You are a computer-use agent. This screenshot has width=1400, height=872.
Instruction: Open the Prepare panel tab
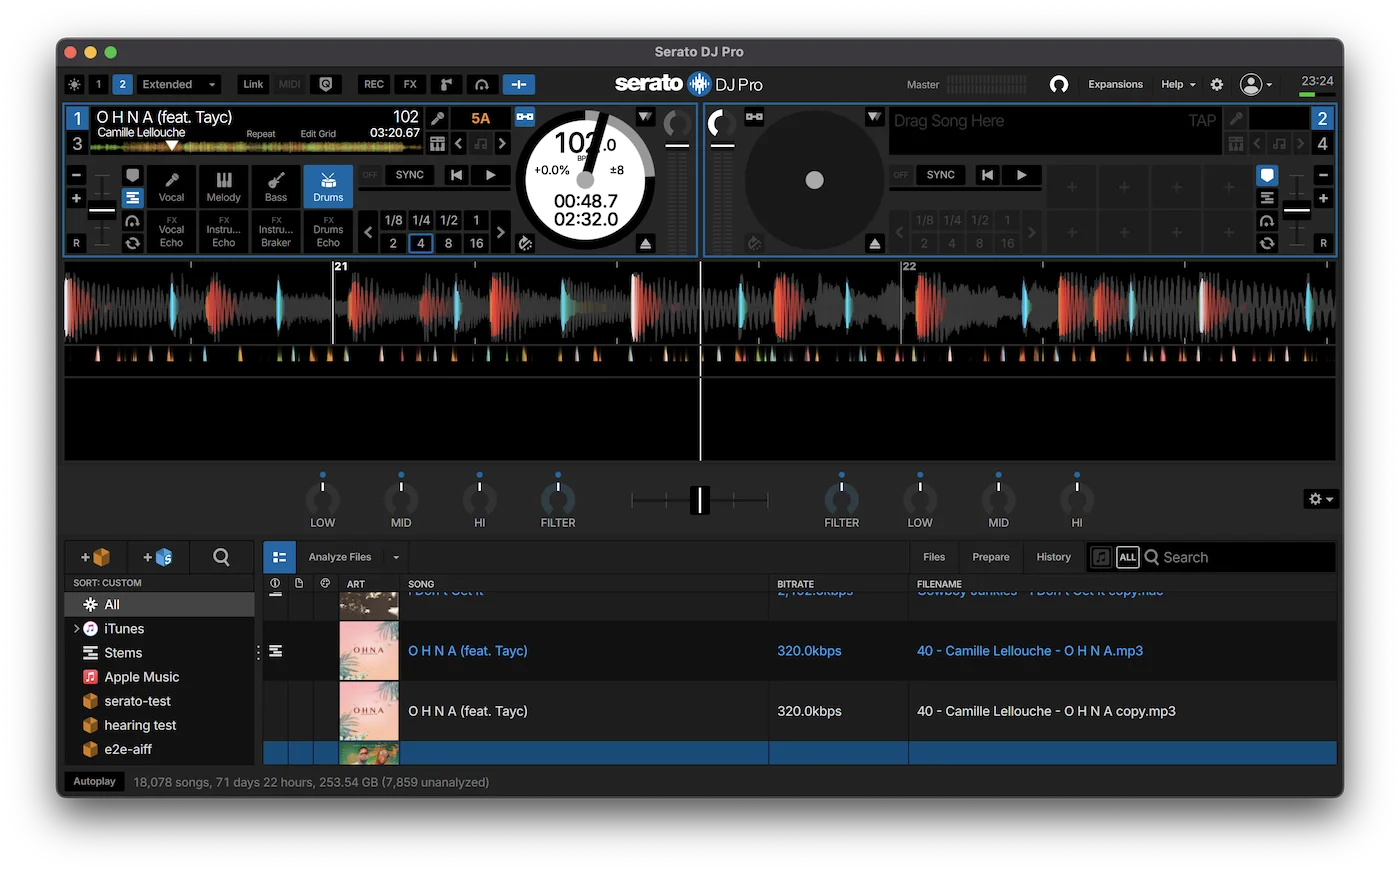990,557
